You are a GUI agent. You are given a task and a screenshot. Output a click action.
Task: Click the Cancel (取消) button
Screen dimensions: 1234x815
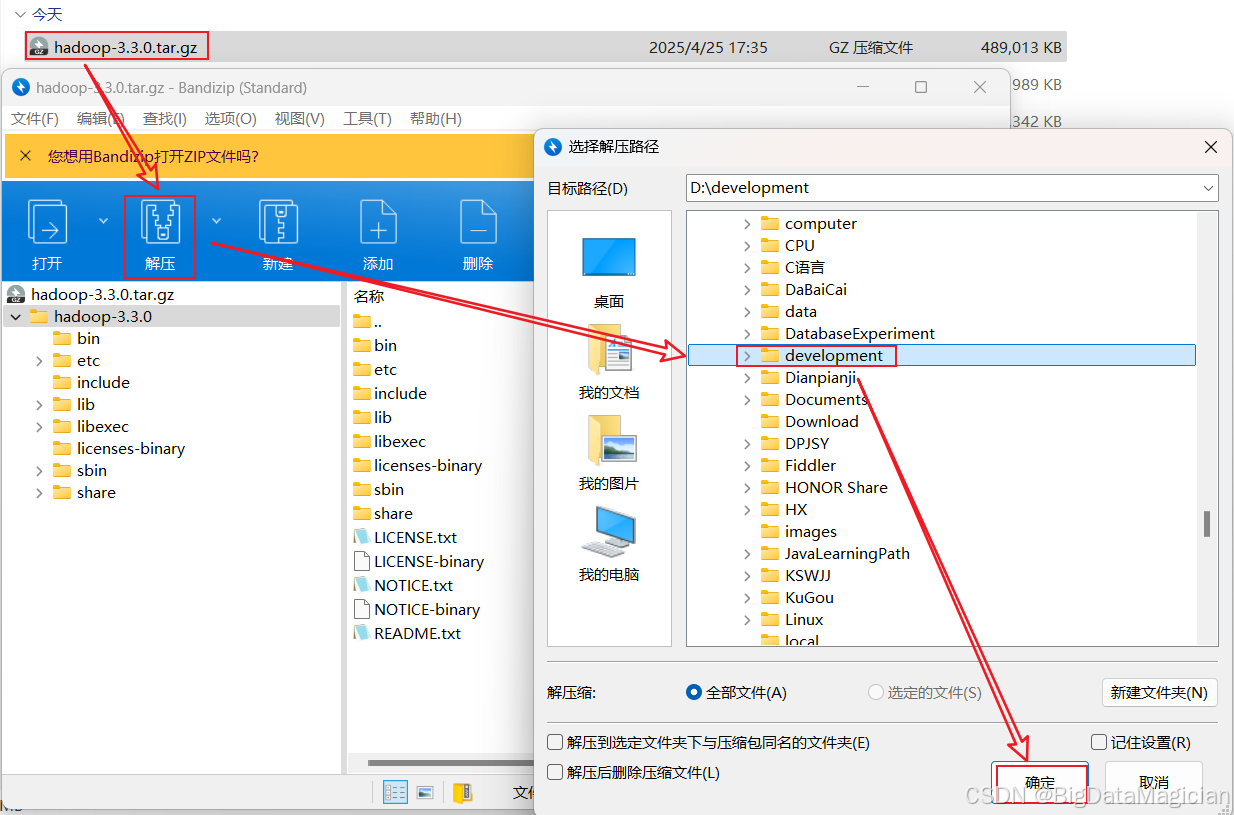1154,782
